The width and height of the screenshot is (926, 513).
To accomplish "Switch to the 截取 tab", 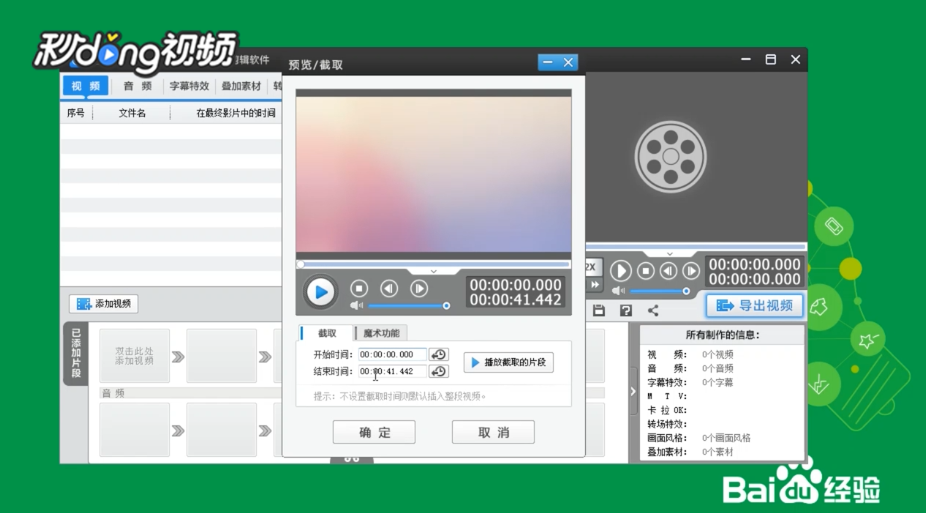I will (327, 333).
